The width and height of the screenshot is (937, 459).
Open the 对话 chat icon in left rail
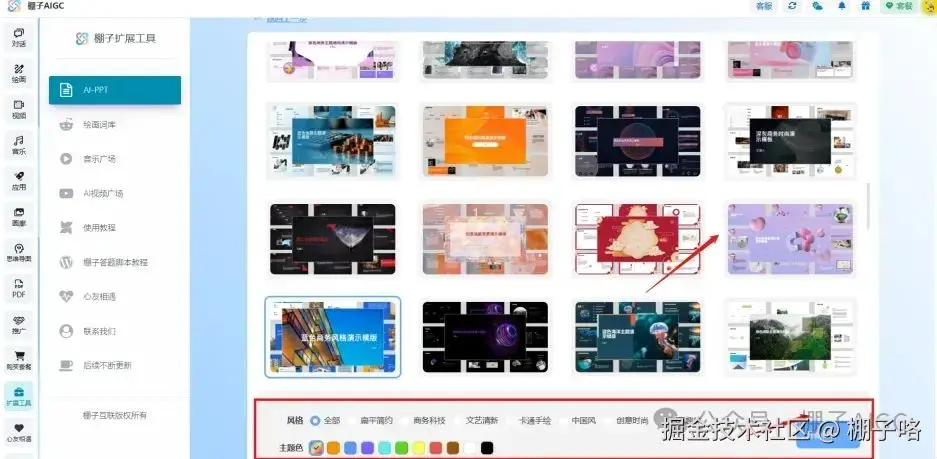pyautogui.click(x=19, y=37)
